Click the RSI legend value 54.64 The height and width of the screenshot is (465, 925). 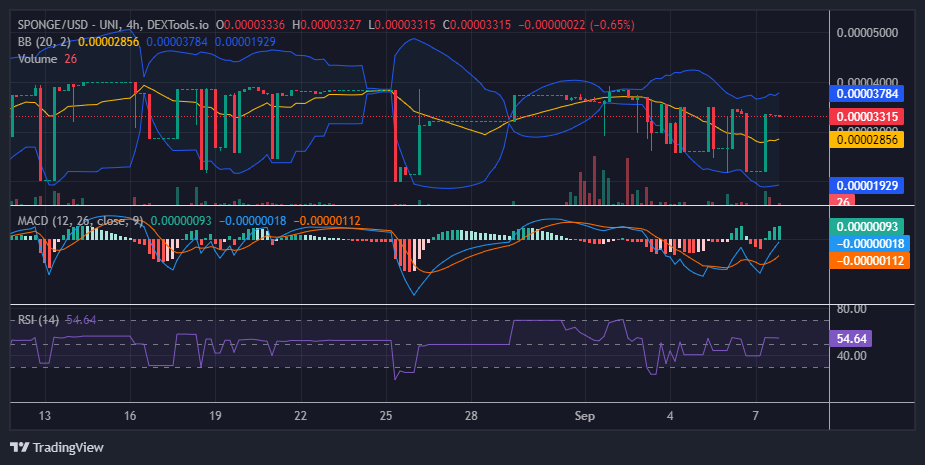(81, 320)
